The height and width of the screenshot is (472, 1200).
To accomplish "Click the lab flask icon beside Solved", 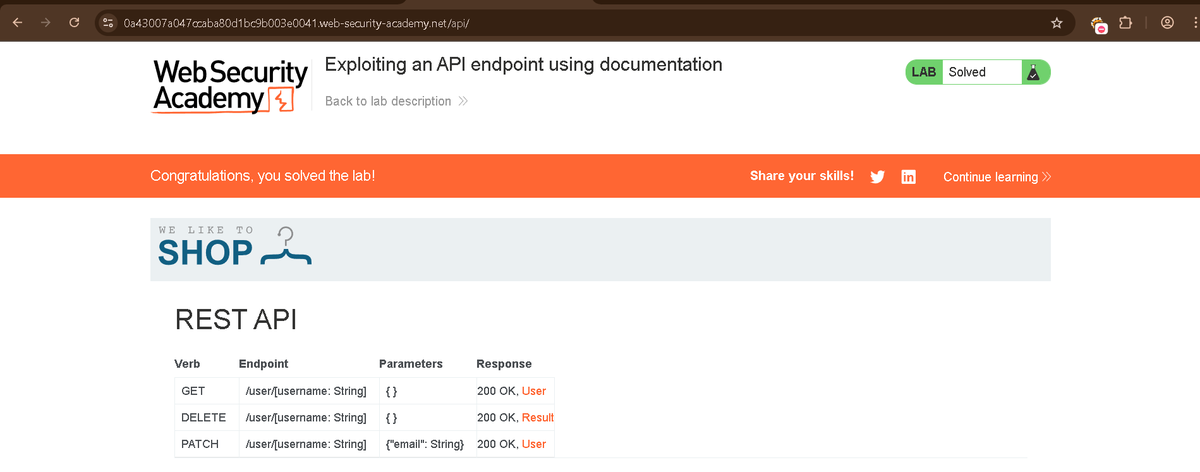I will pos(1033,72).
